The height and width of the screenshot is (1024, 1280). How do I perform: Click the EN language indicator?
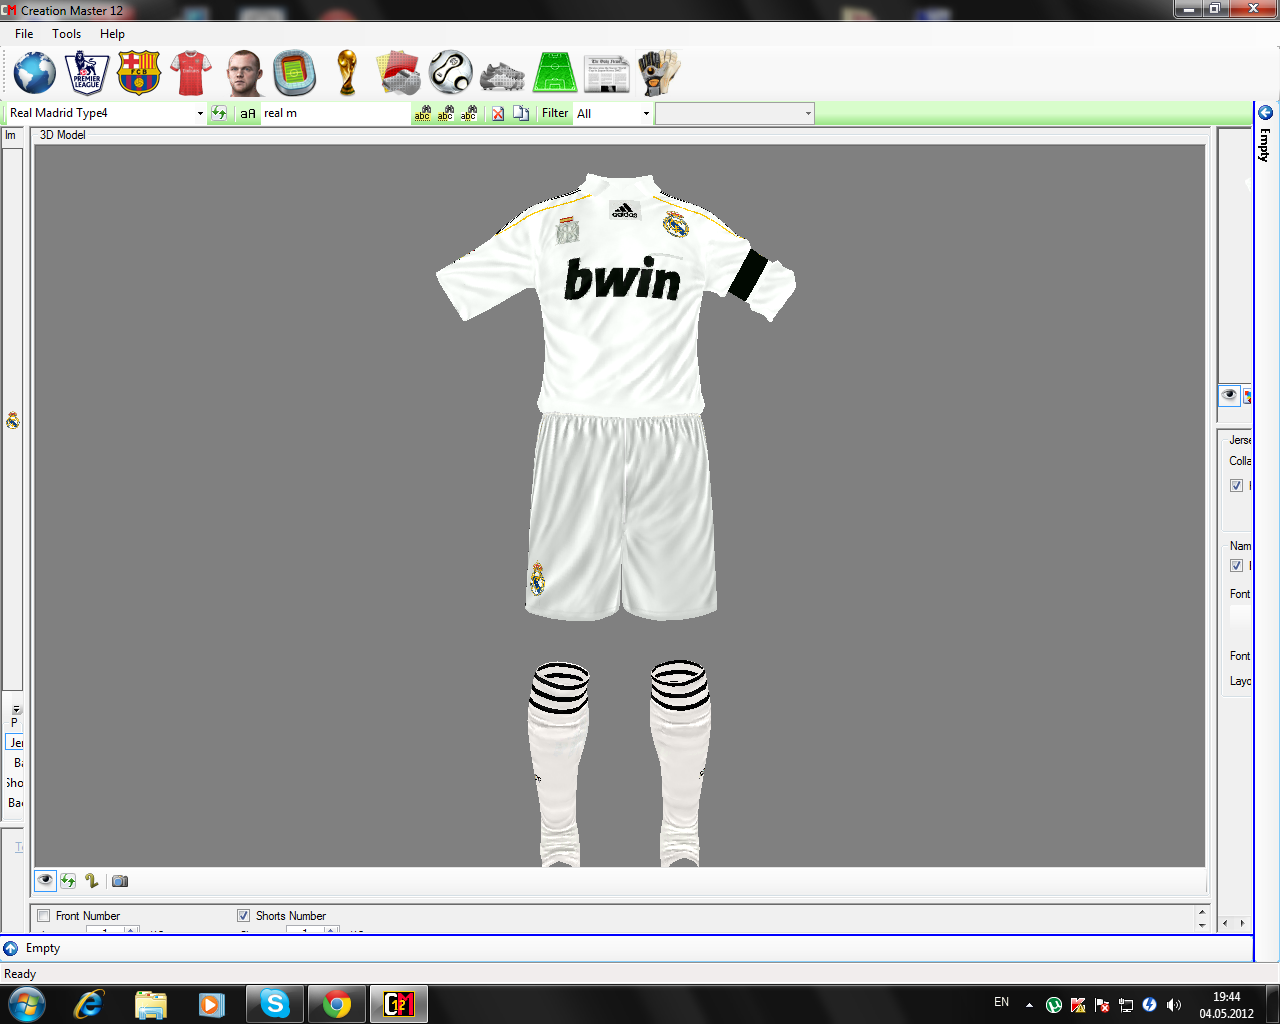(1002, 1002)
